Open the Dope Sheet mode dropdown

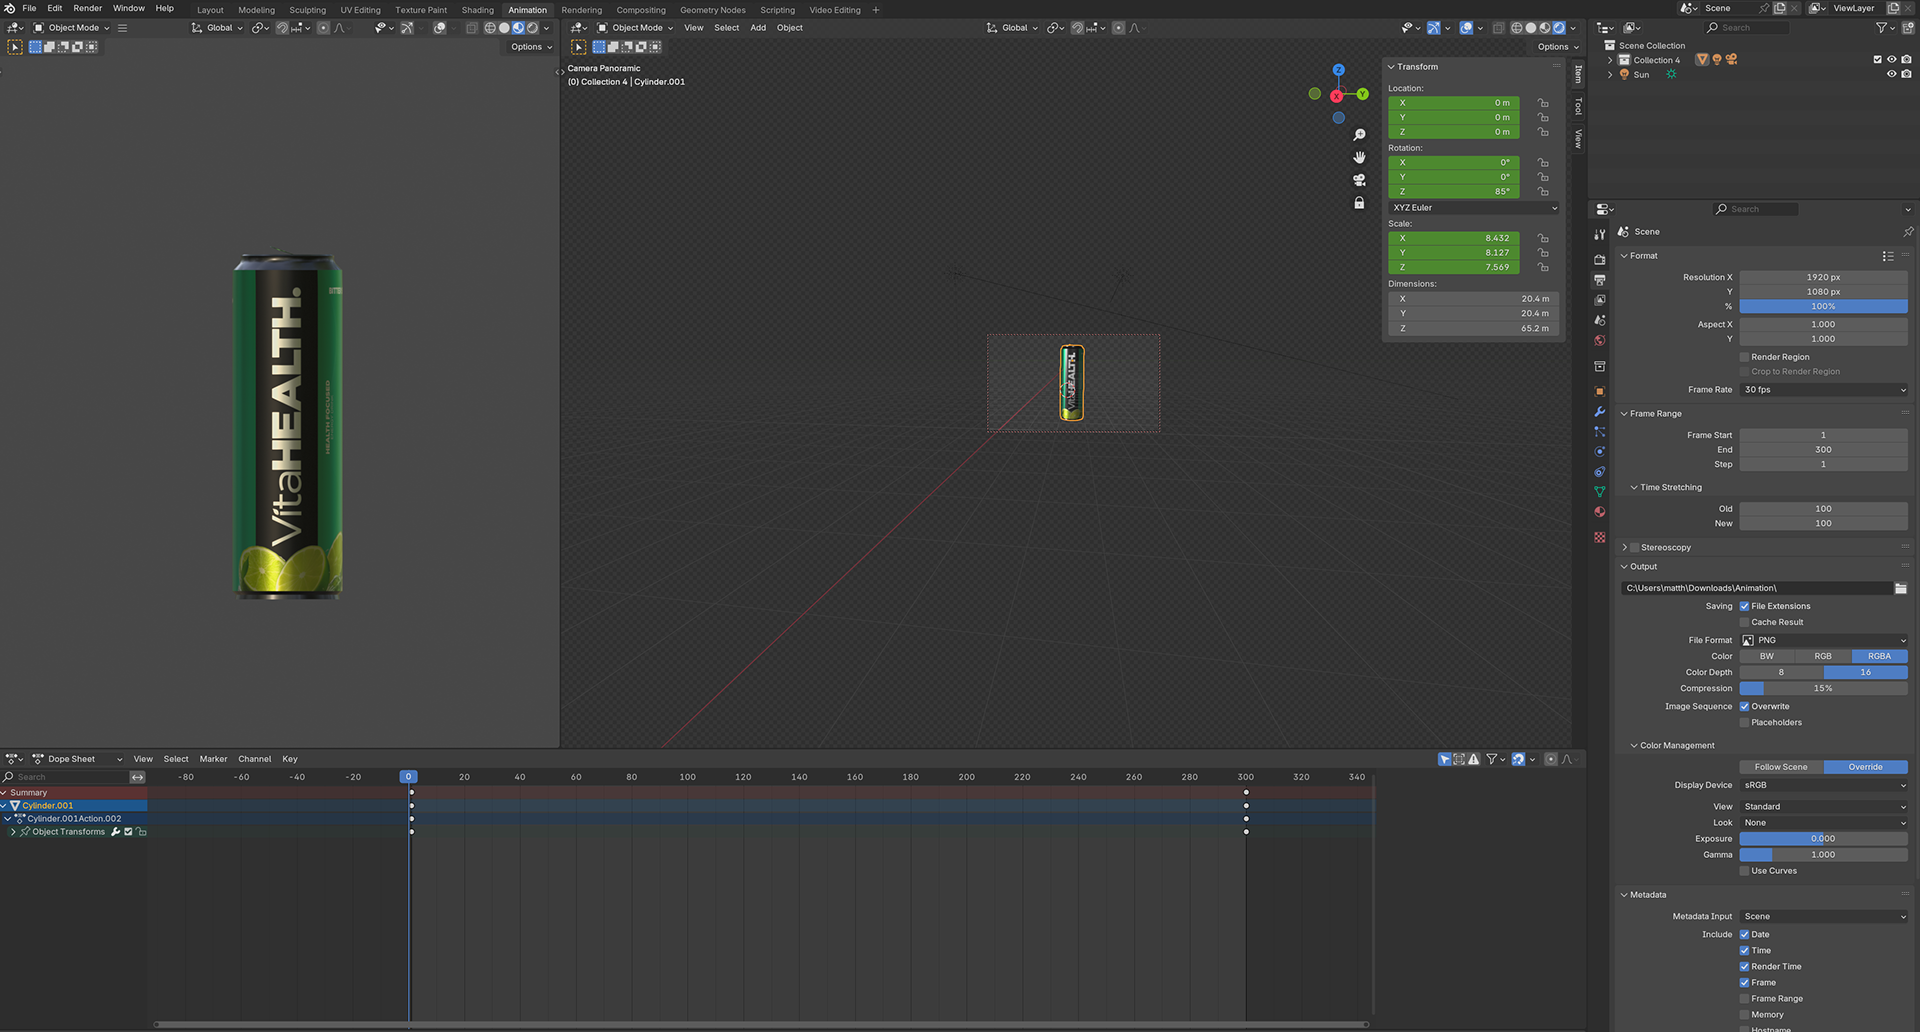pos(77,759)
